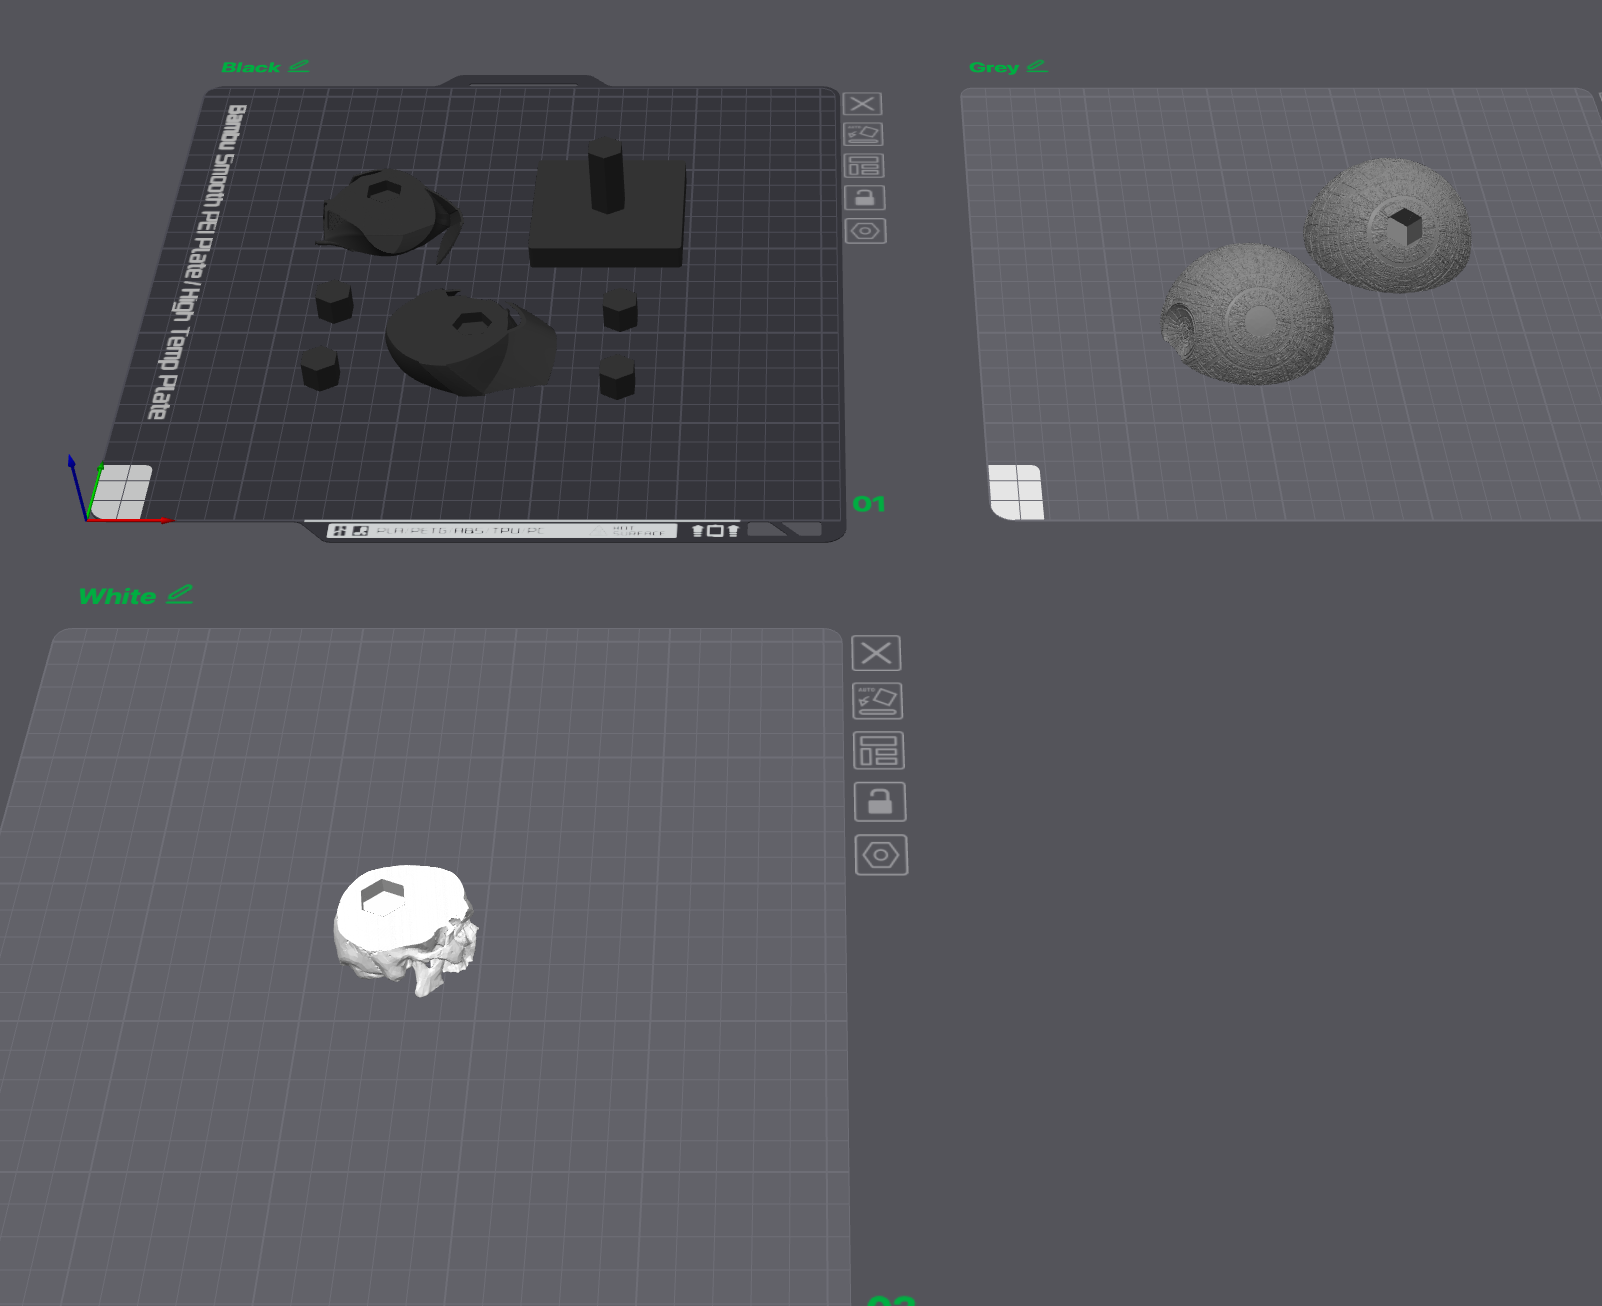Click the edit pencil next to Grey plate name

pos(1037,66)
